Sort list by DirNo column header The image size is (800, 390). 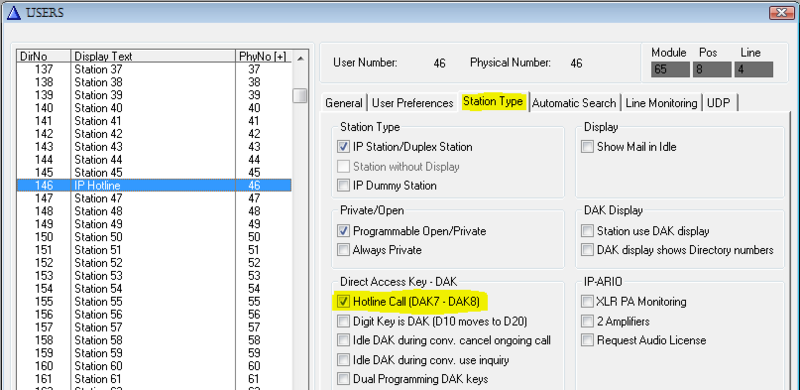pyautogui.click(x=43, y=56)
